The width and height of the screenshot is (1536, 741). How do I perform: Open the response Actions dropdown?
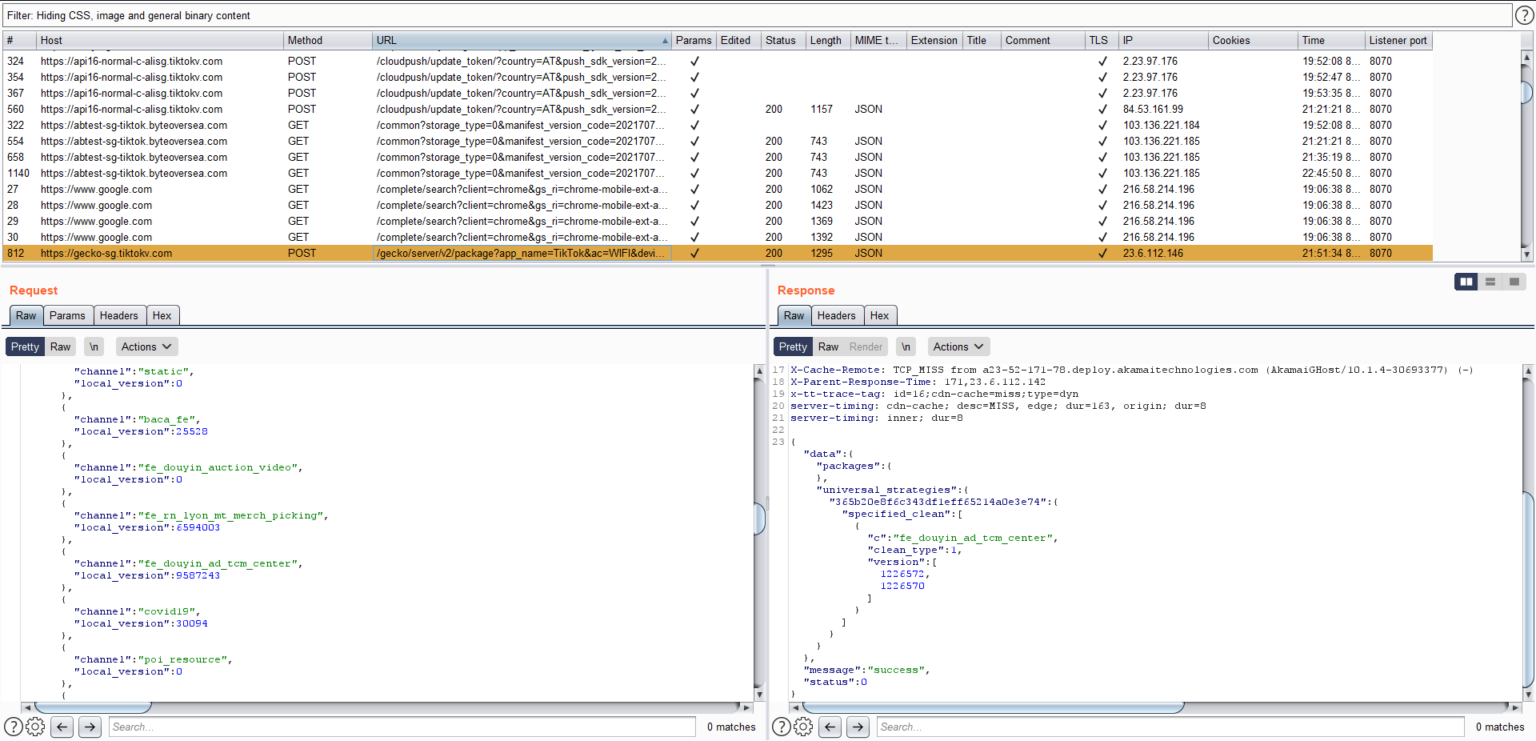click(958, 347)
